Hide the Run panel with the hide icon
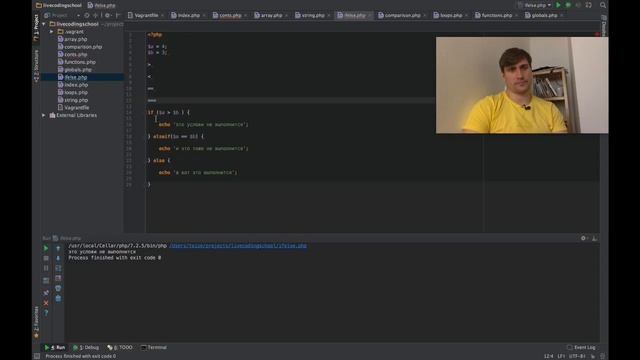 pyautogui.click(x=595, y=238)
